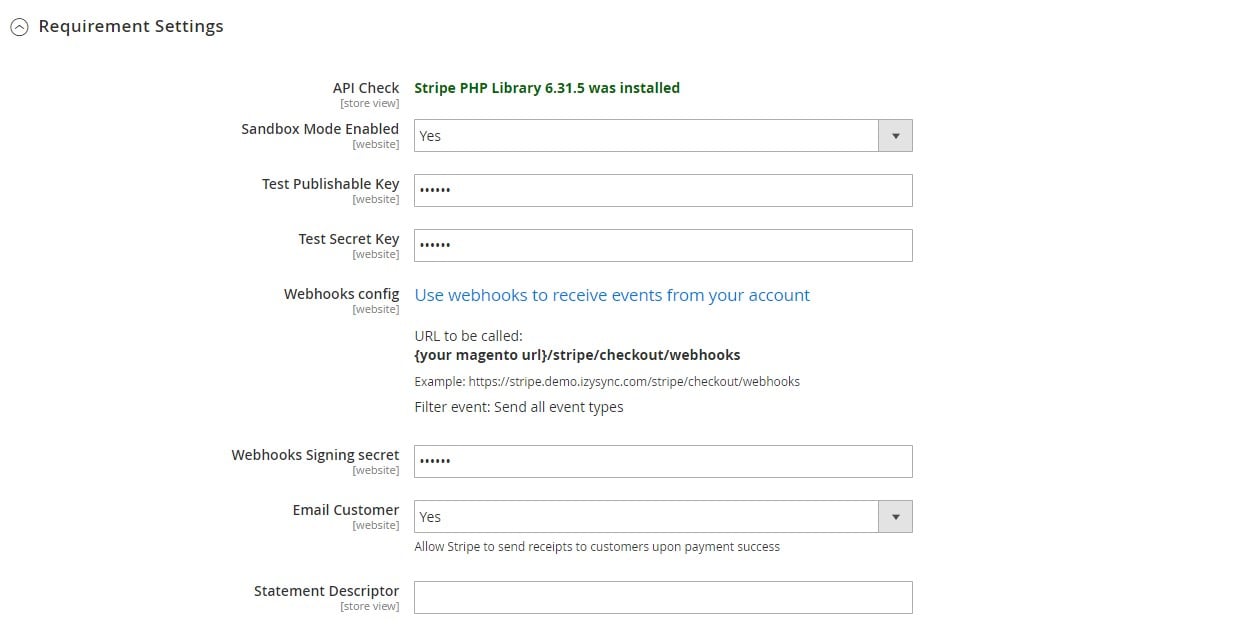Click the URL to be called text
Image resolution: width=1239 pixels, height=629 pixels.
468,336
